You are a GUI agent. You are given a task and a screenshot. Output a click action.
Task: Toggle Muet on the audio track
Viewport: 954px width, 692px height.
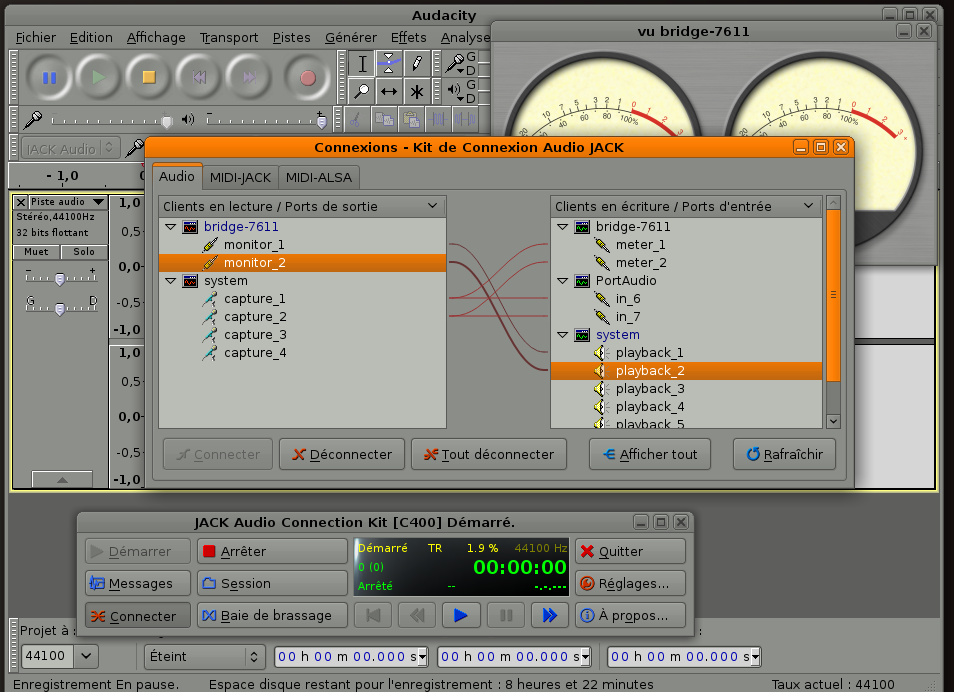coord(36,252)
